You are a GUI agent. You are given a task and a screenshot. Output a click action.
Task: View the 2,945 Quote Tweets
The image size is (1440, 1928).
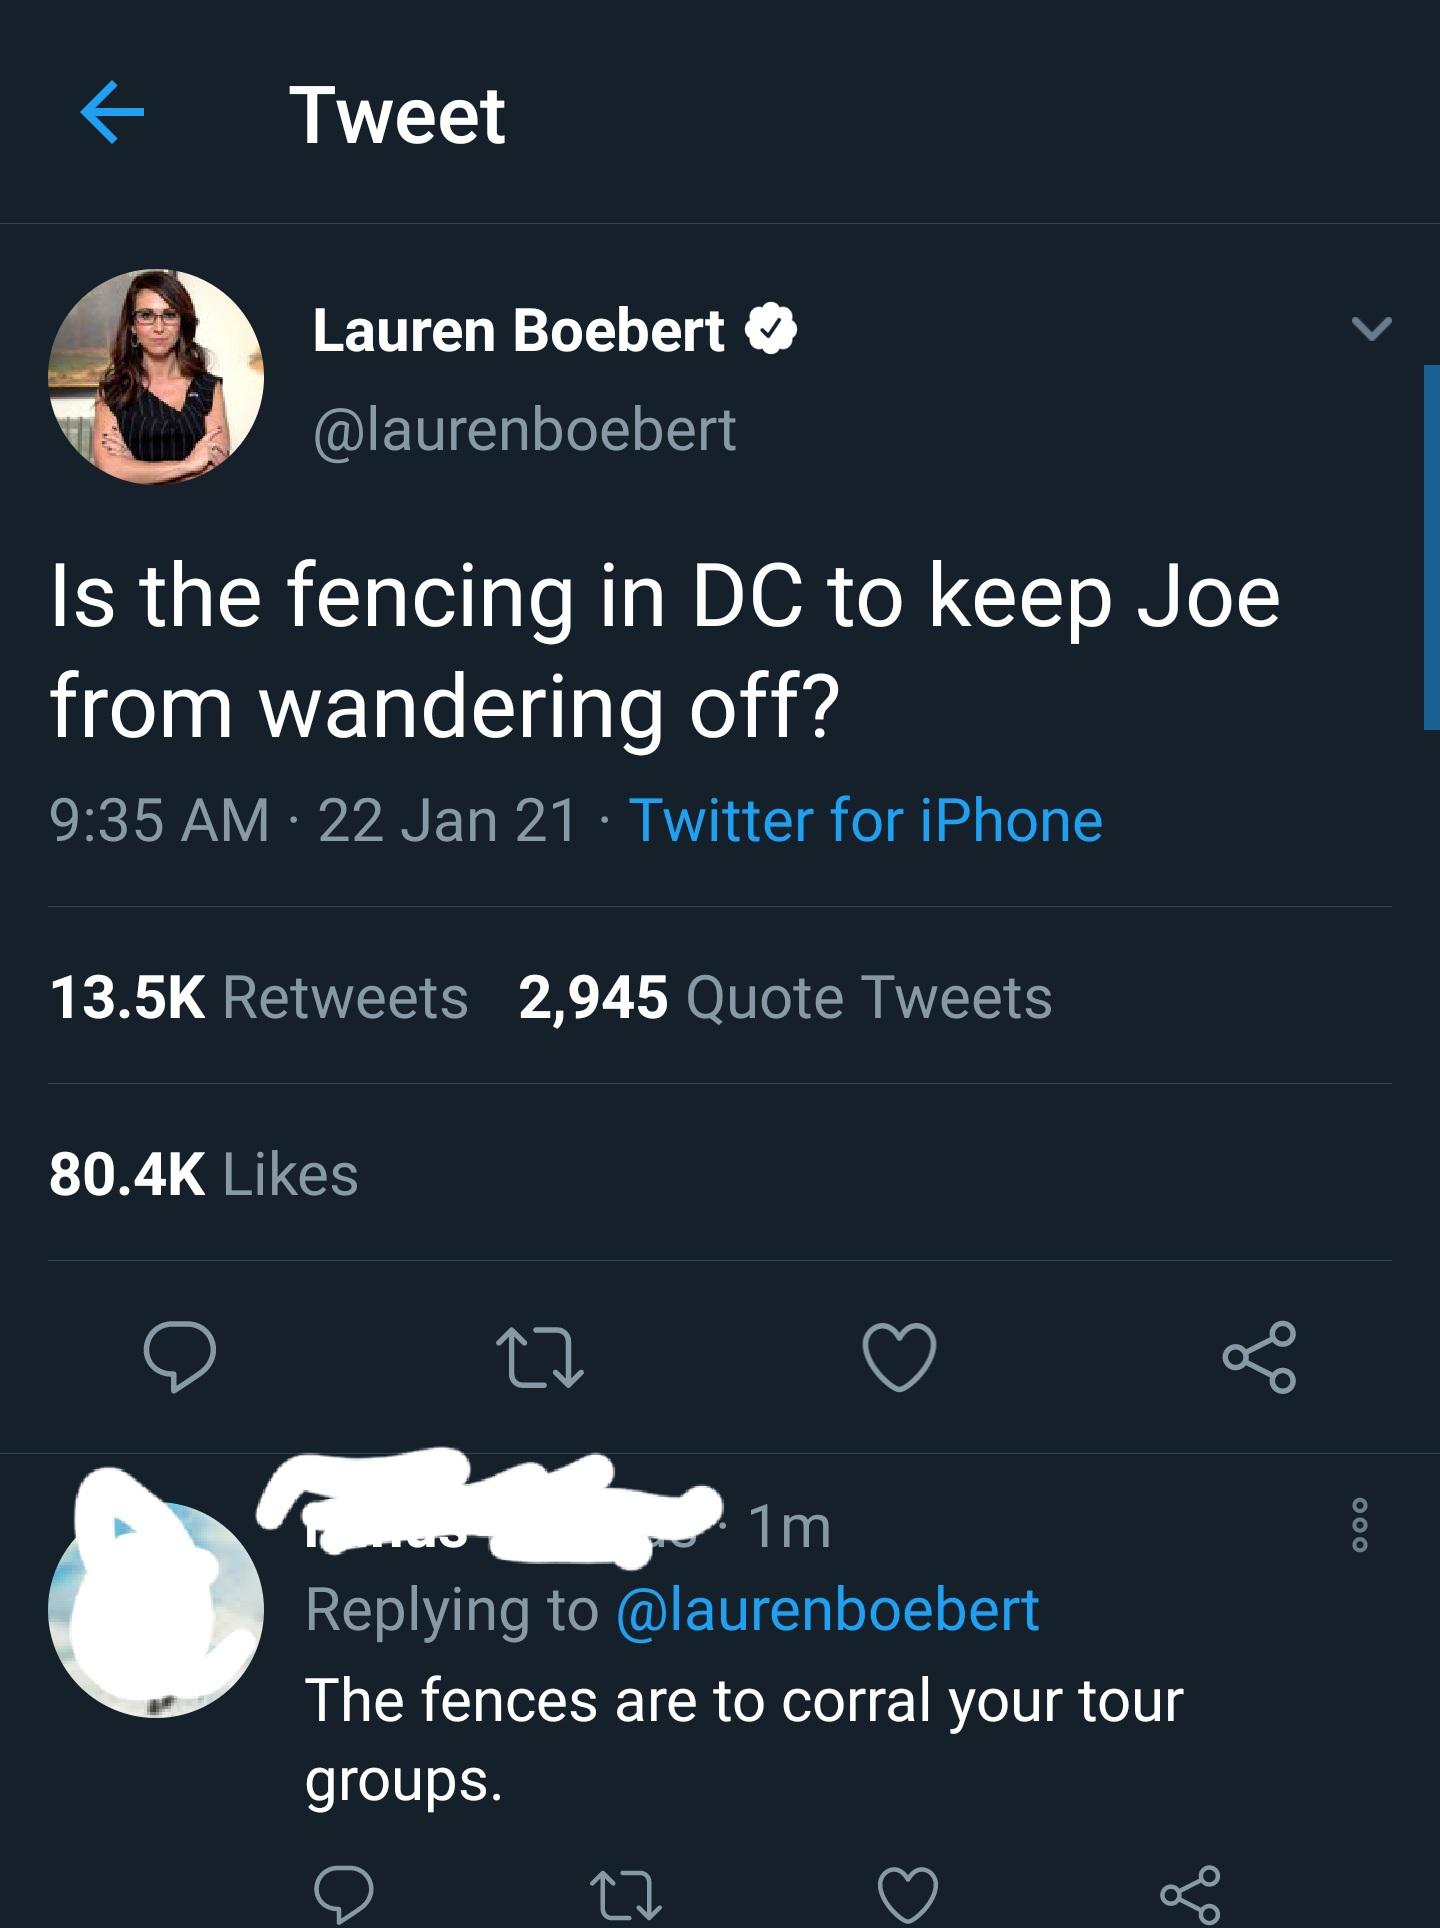click(x=785, y=998)
